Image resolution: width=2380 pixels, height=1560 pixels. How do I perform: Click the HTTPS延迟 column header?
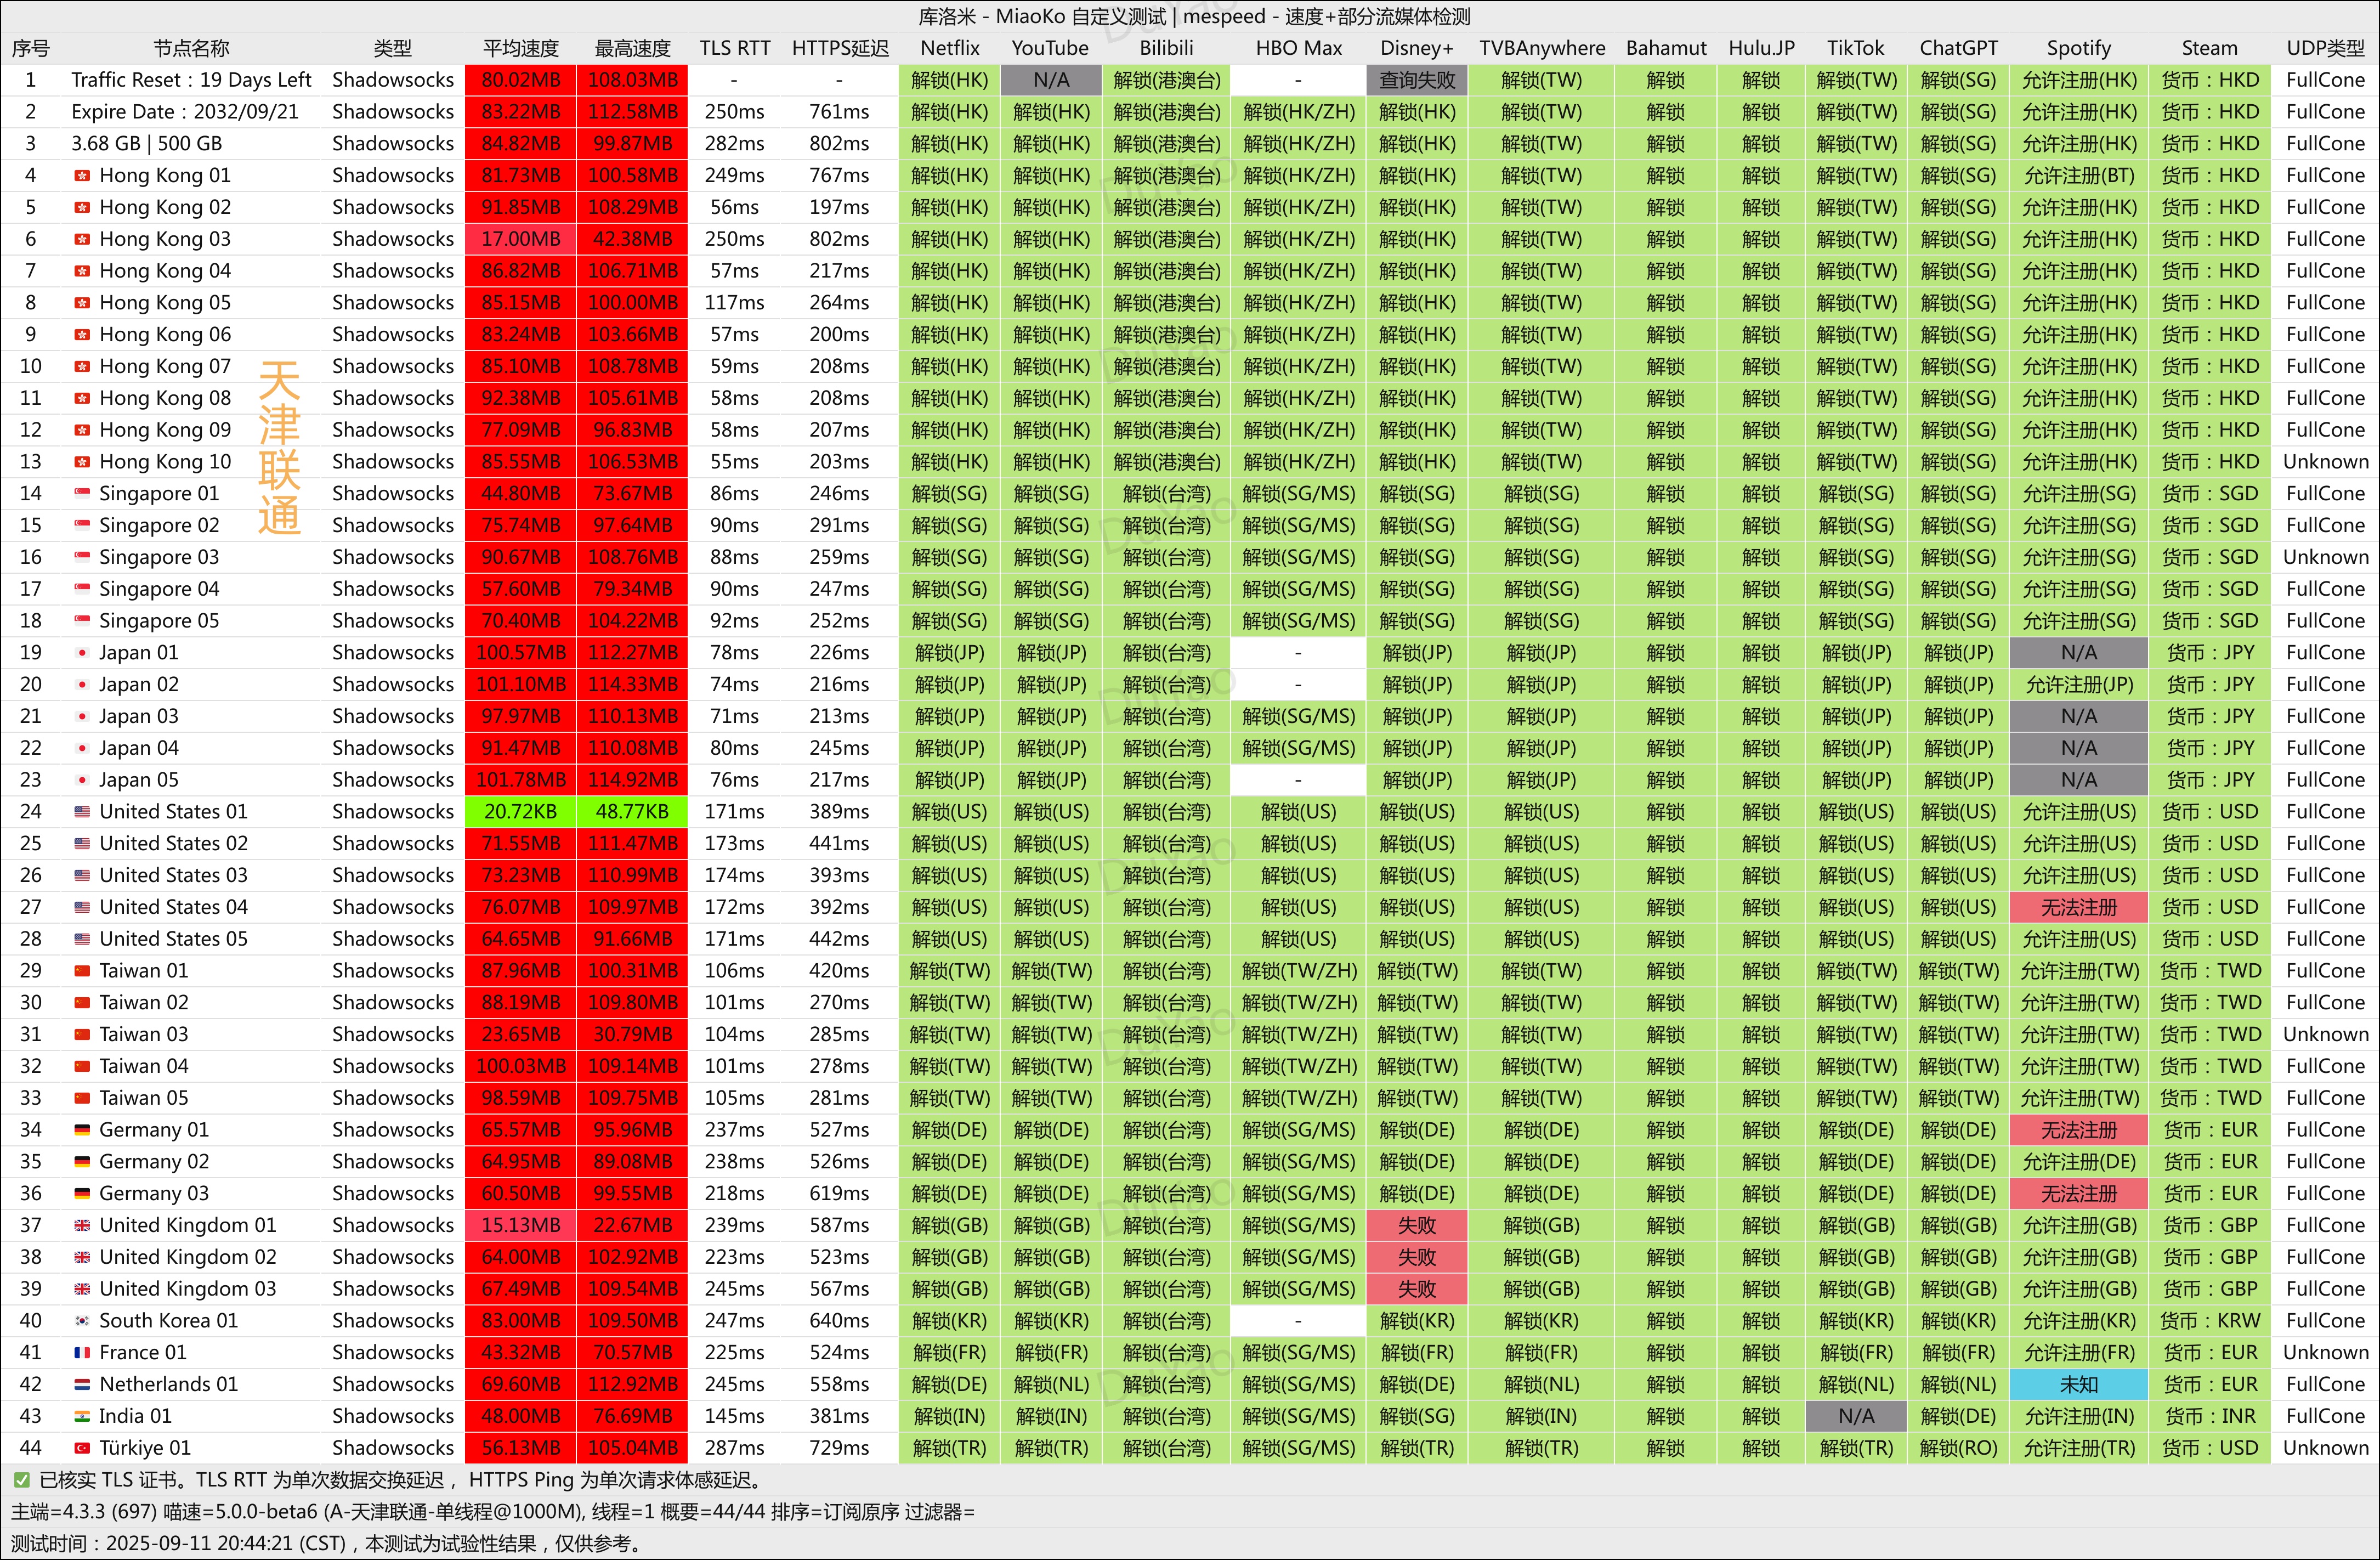[840, 48]
